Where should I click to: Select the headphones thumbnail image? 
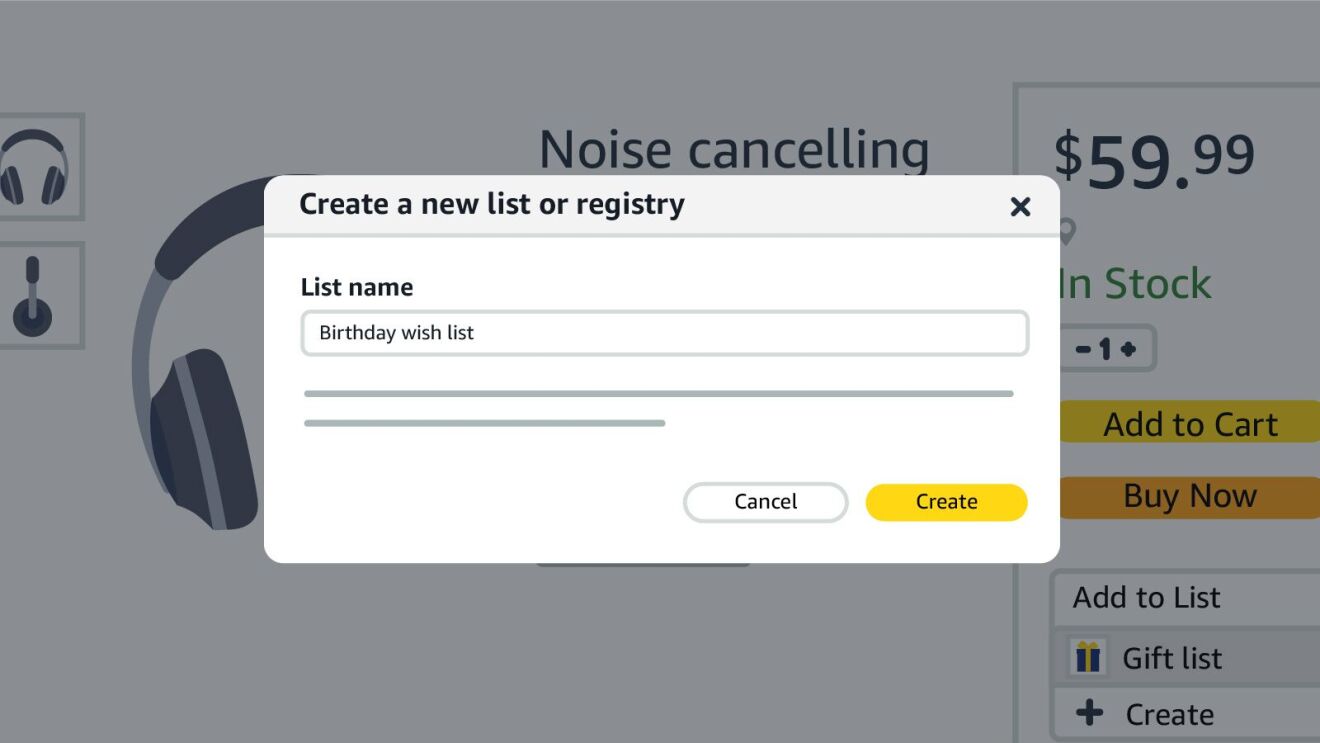(x=34, y=166)
